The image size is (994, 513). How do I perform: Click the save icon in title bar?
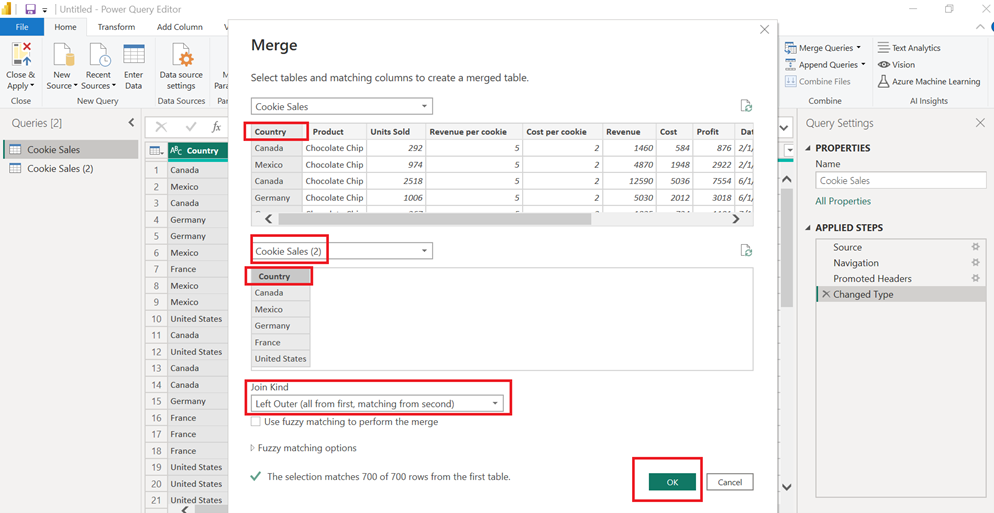(x=30, y=10)
